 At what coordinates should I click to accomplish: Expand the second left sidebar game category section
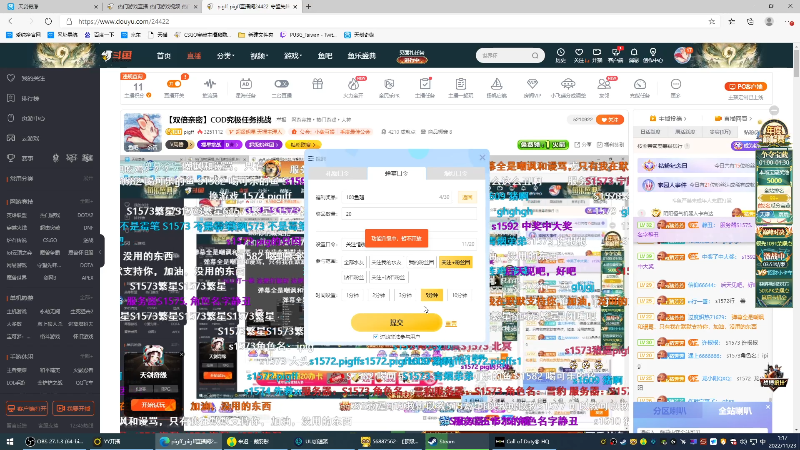pyautogui.click(x=86, y=297)
